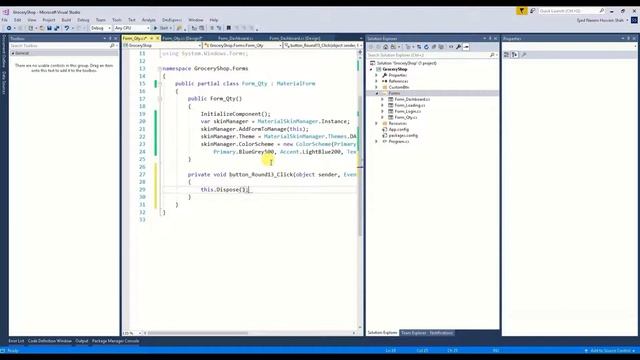Click the Preview Selected Items icon in Solution Explorer
640x360 pixels.
click(466, 47)
